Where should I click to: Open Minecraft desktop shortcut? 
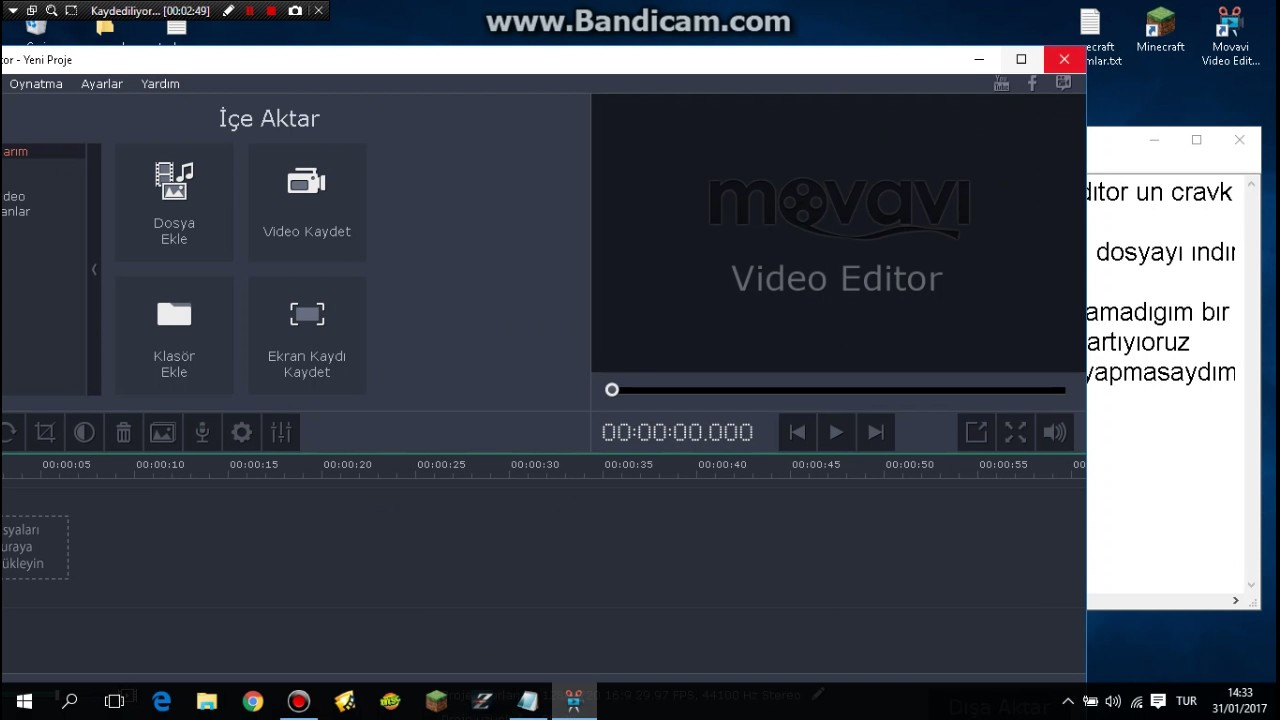point(1160,30)
